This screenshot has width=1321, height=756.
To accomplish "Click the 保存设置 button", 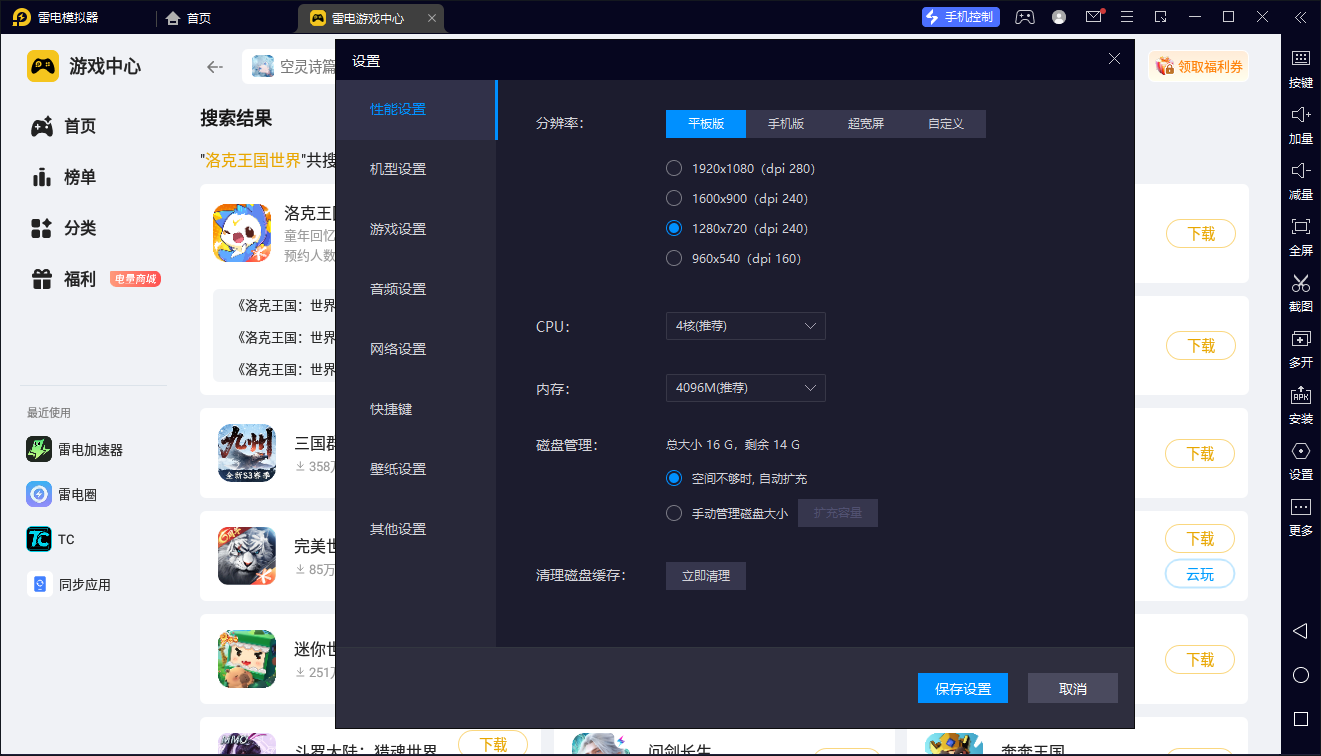I will pos(963,689).
